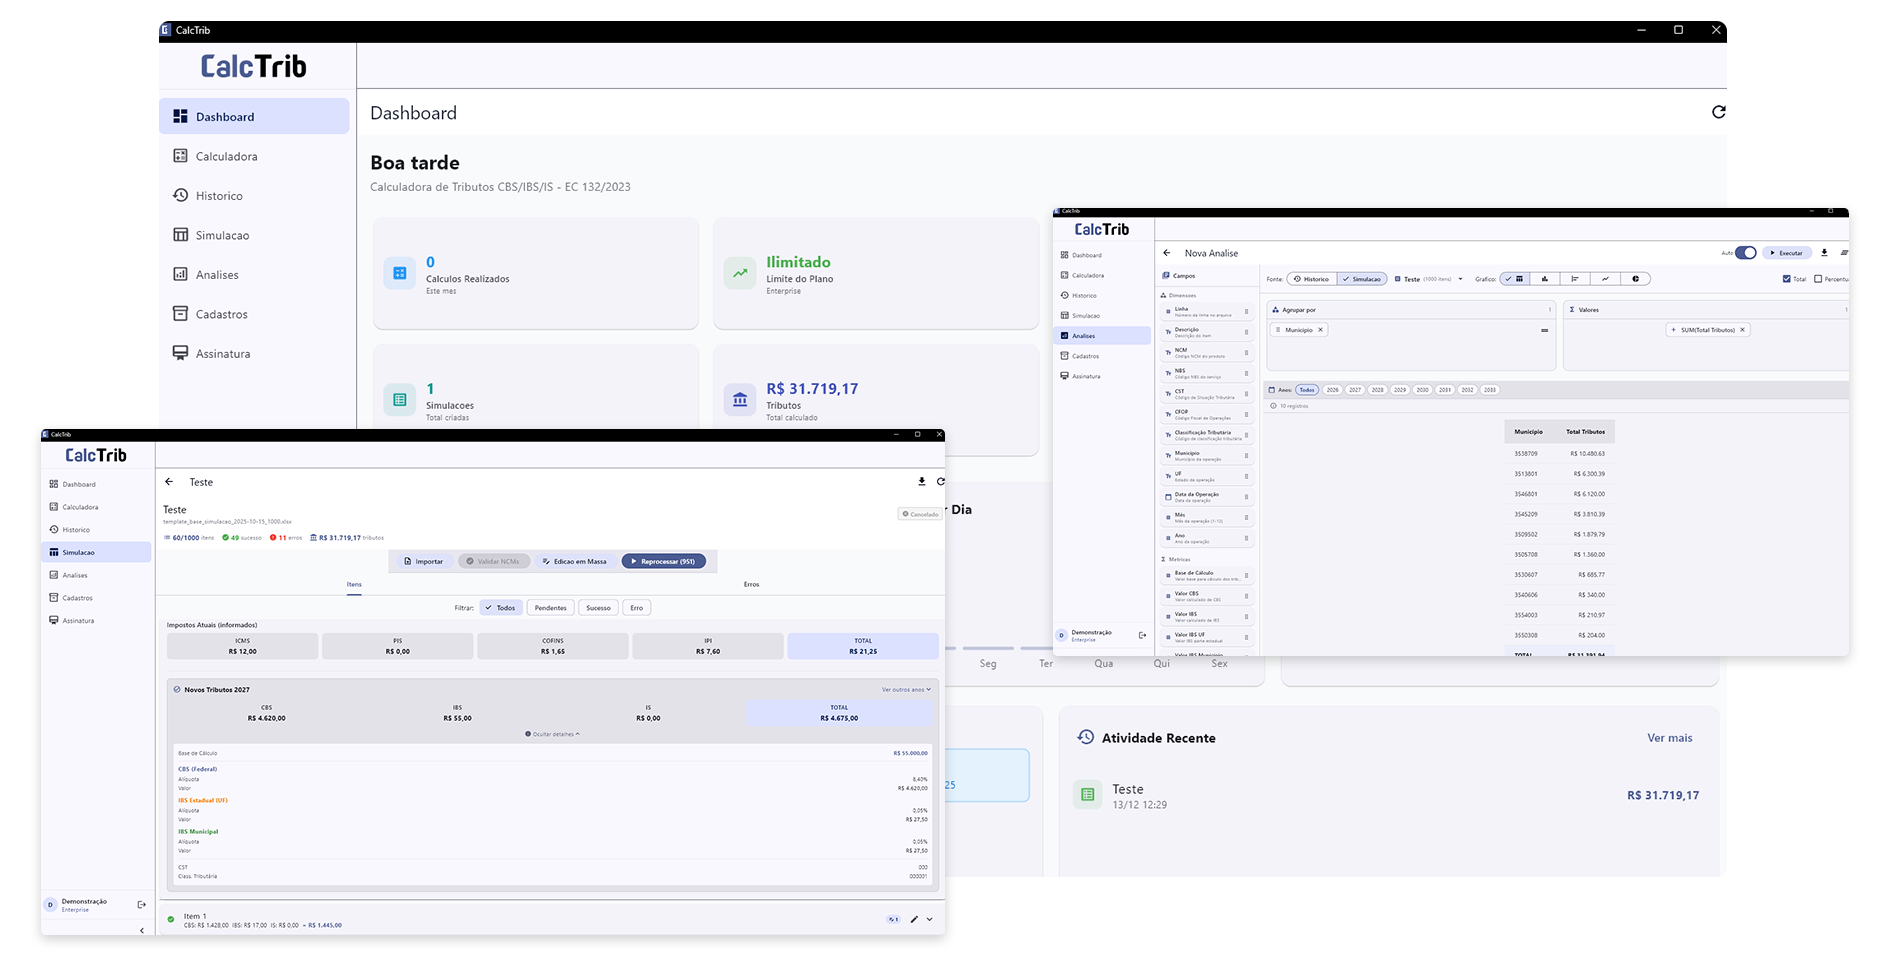Open the Teste entry in Atividade Recente
1887x972 pixels.
pyautogui.click(x=1387, y=795)
